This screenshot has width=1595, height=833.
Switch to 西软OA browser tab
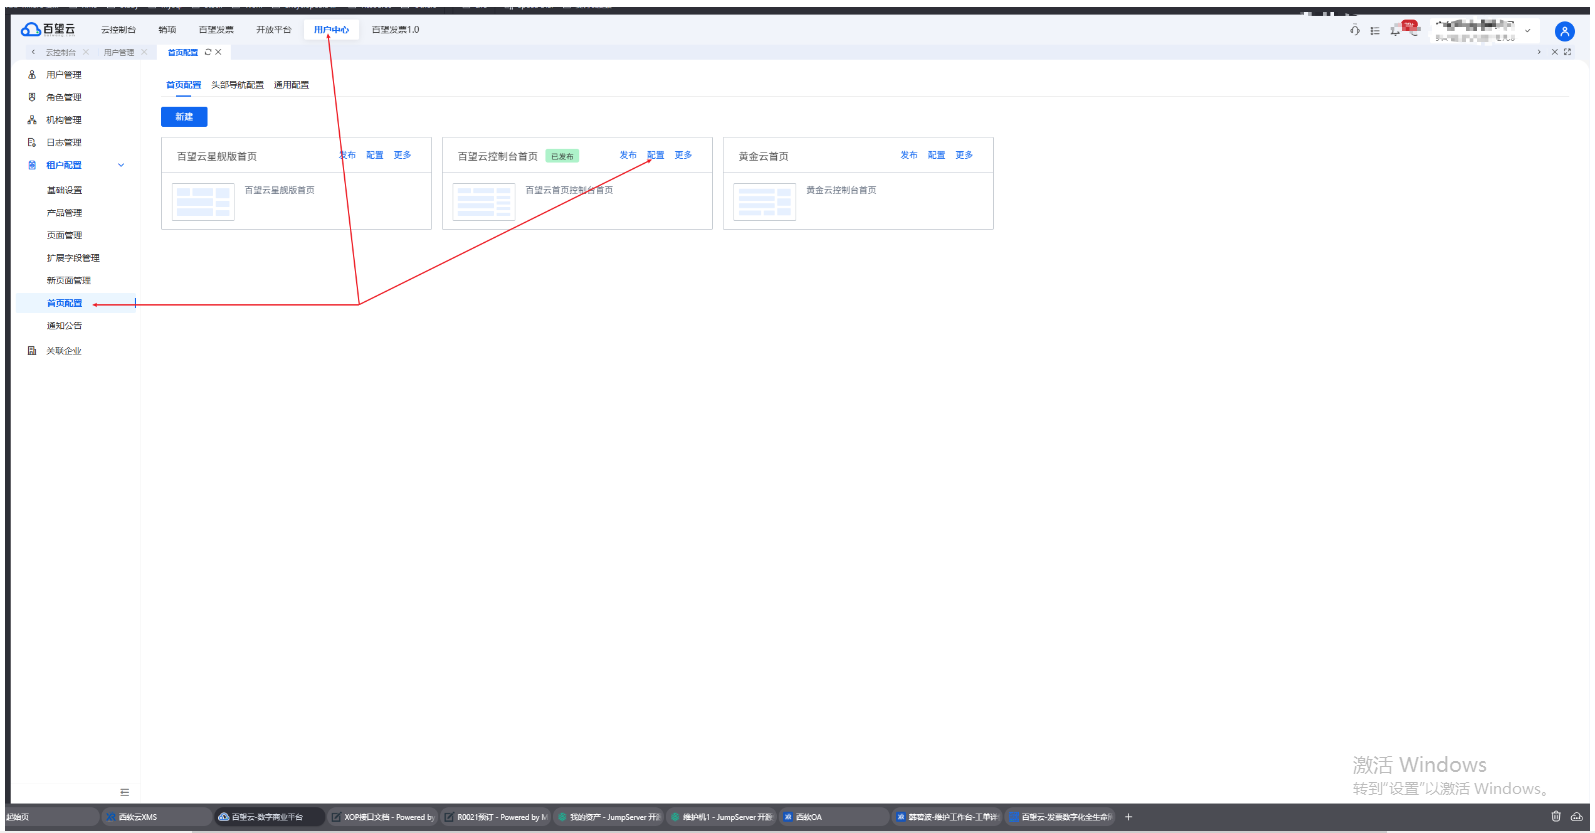(834, 817)
